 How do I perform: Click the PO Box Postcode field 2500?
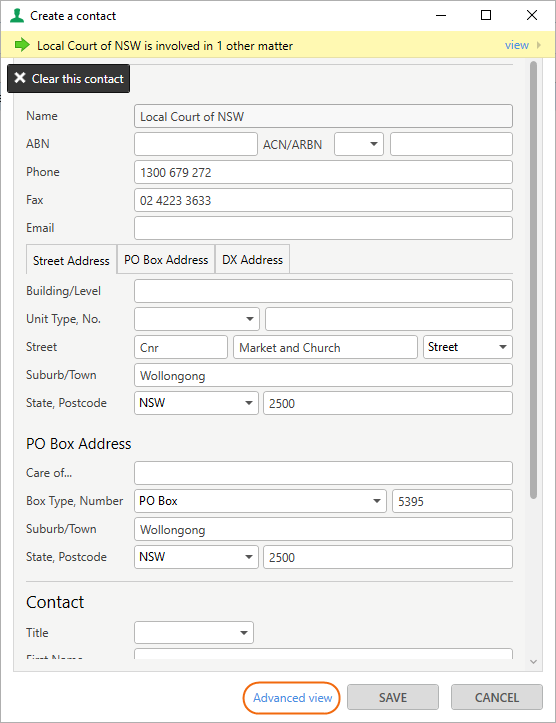[x=388, y=557]
